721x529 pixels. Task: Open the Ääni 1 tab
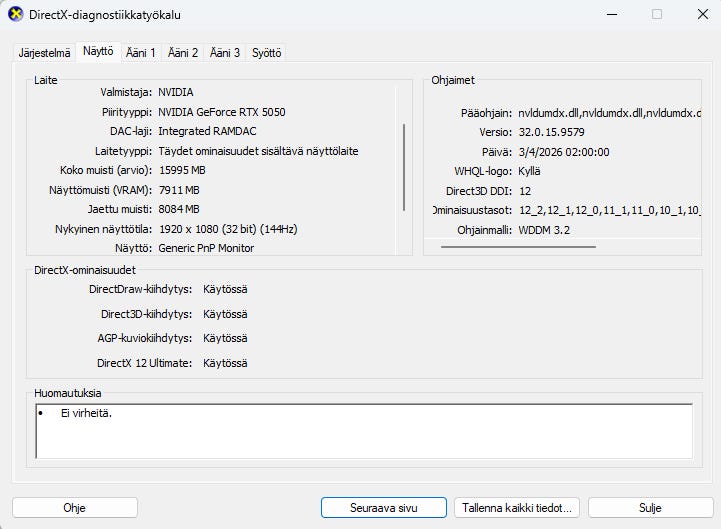tap(141, 53)
